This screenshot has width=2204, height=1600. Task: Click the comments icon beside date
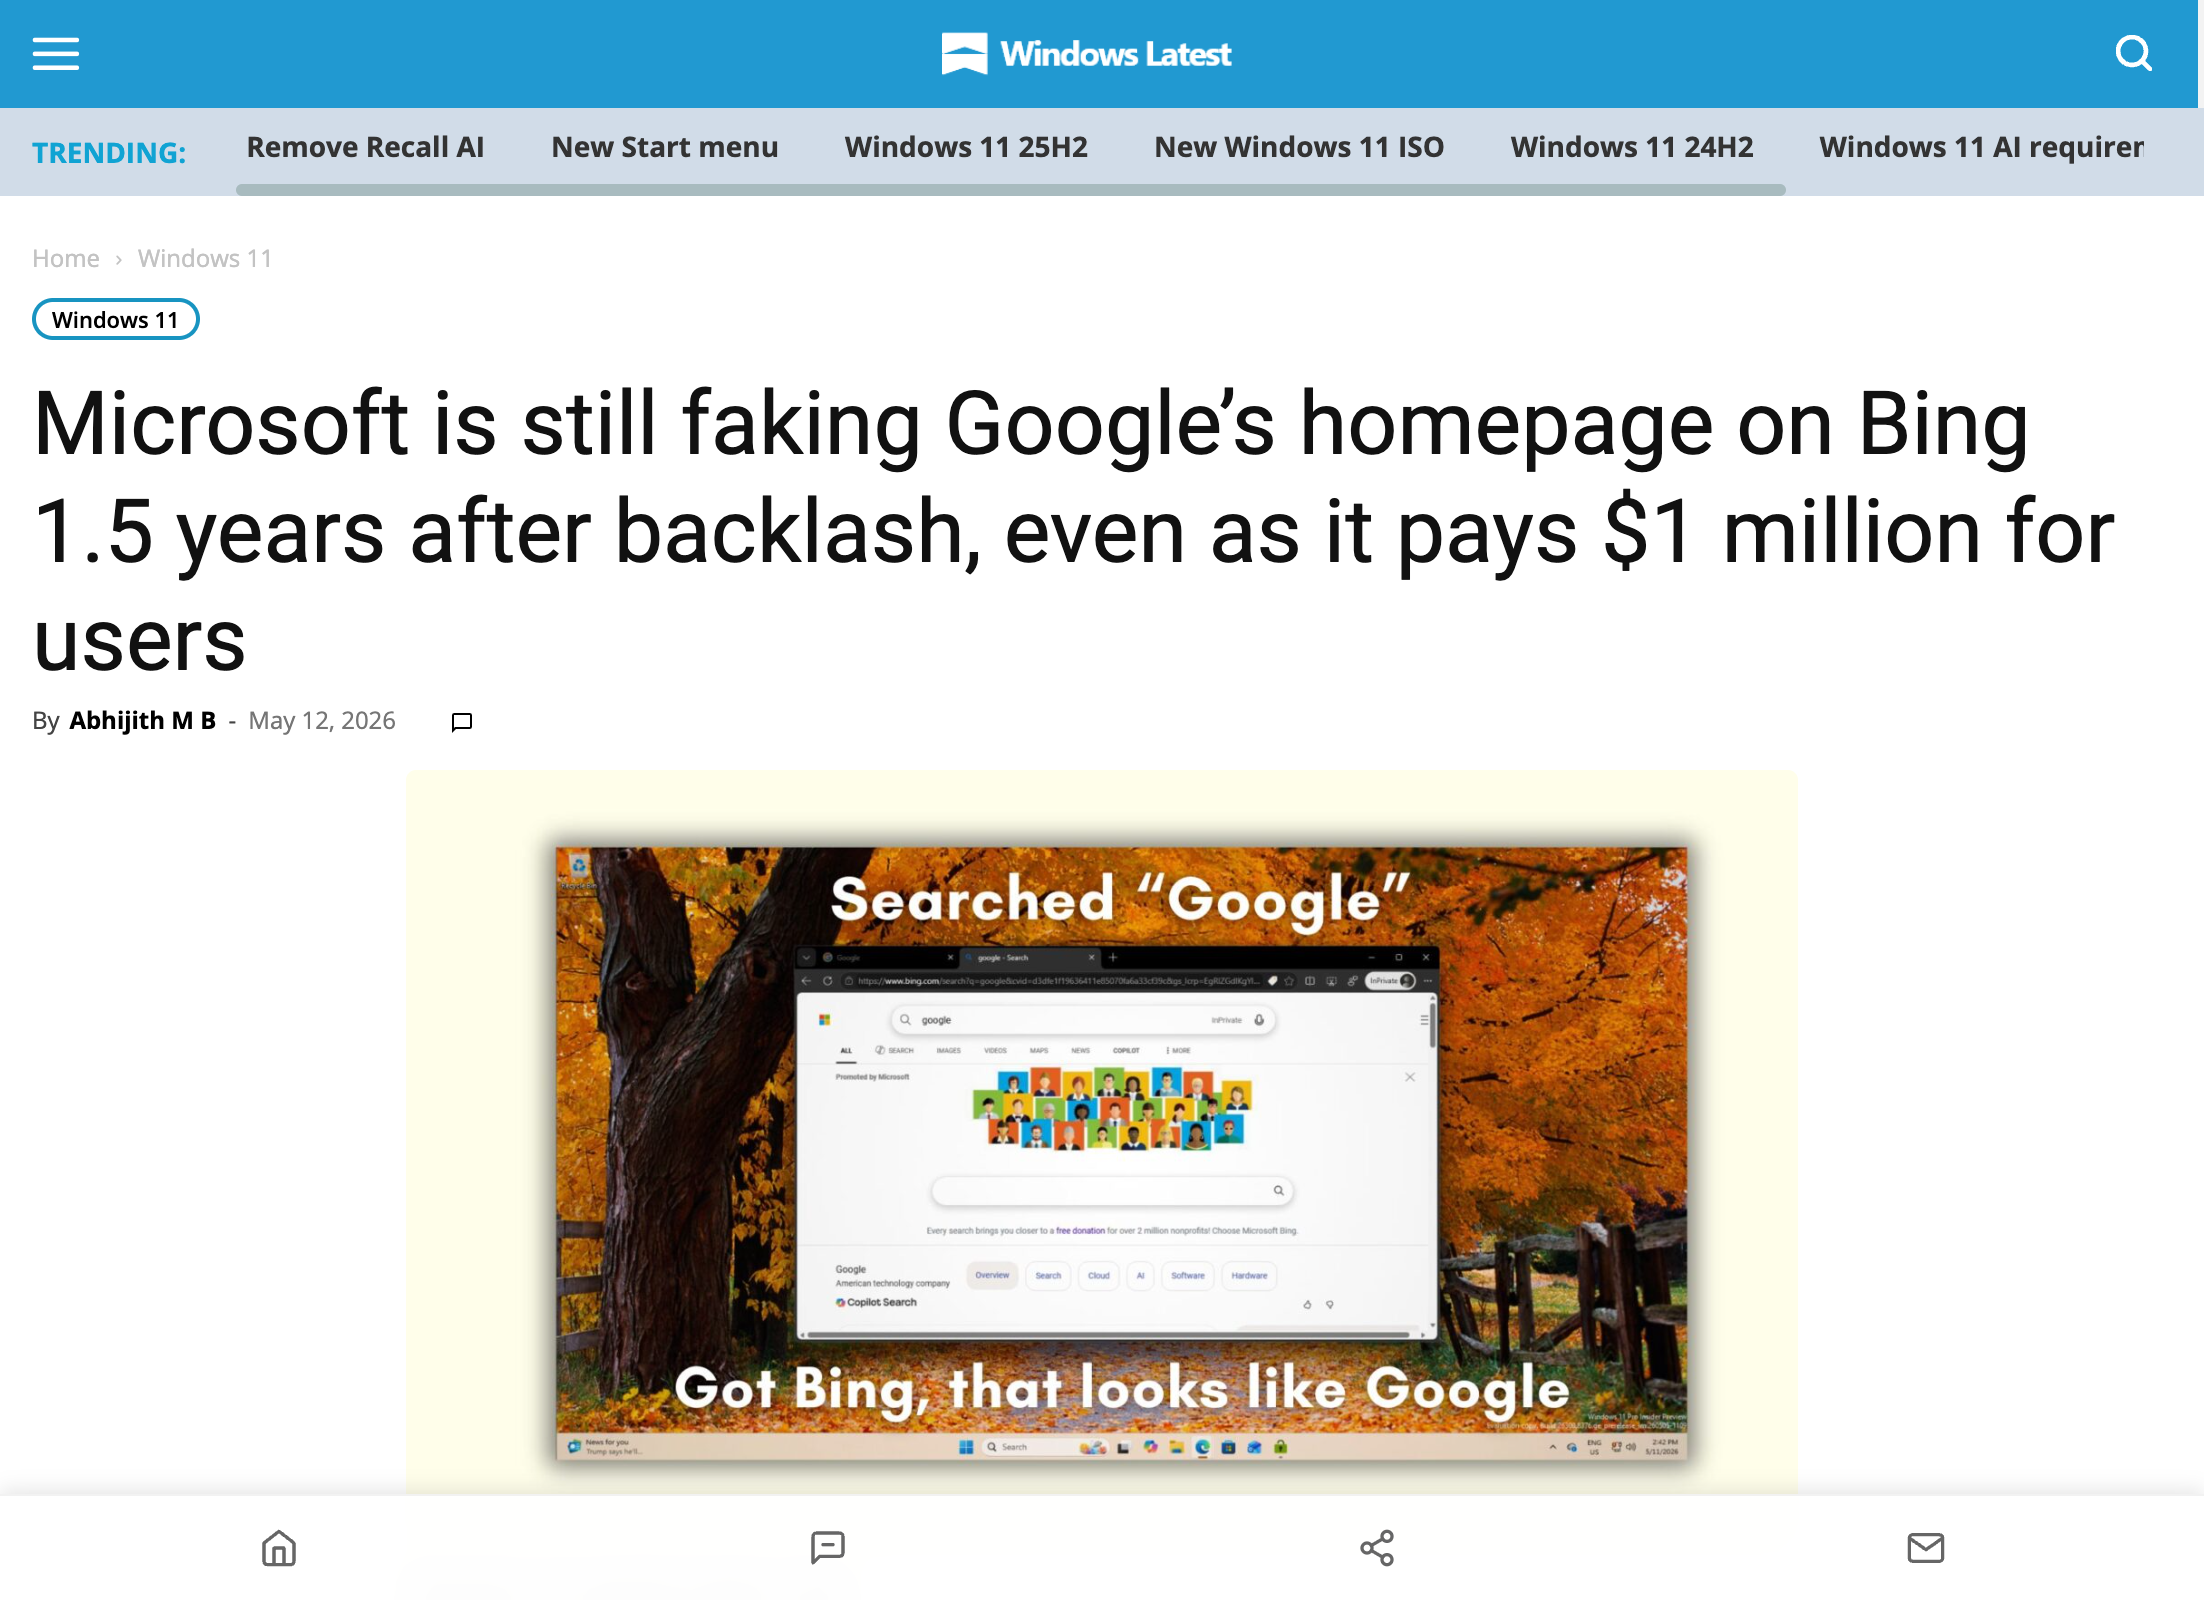pos(462,722)
